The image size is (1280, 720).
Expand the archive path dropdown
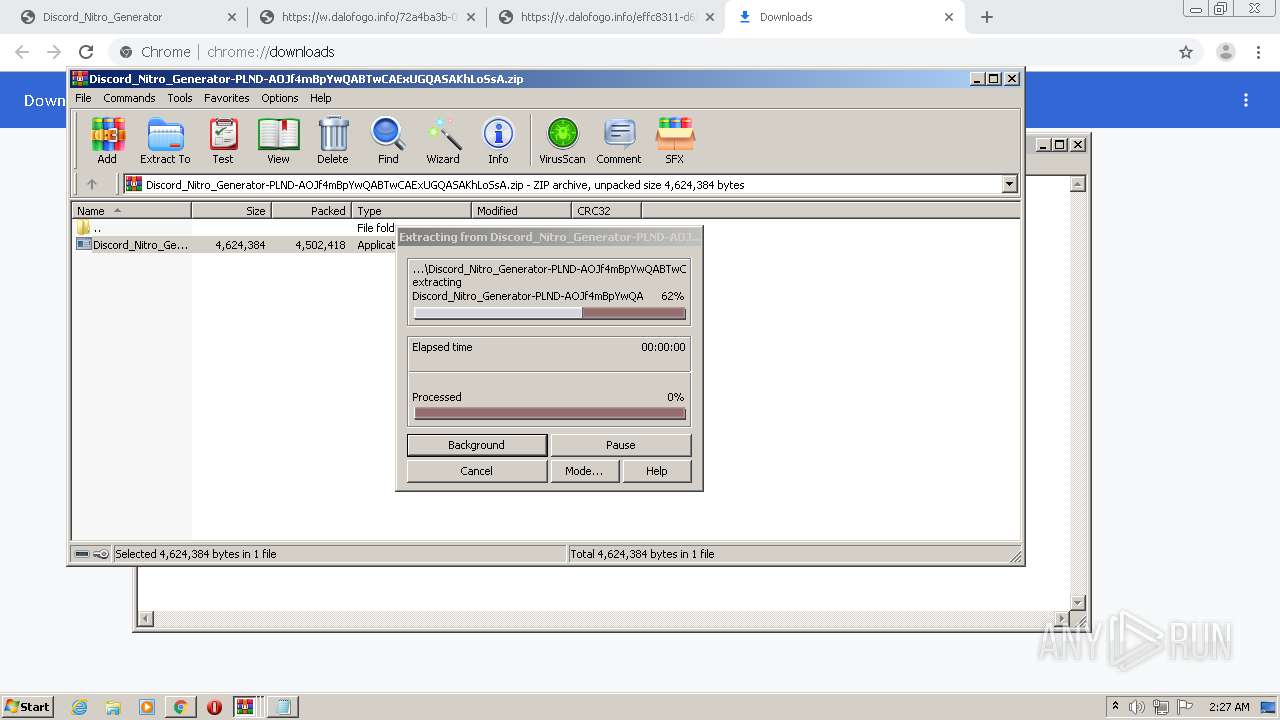[1009, 184]
